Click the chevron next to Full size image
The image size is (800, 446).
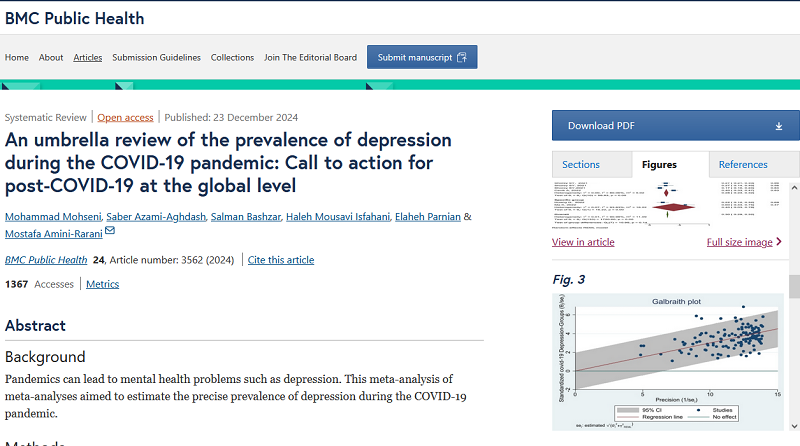click(779, 241)
